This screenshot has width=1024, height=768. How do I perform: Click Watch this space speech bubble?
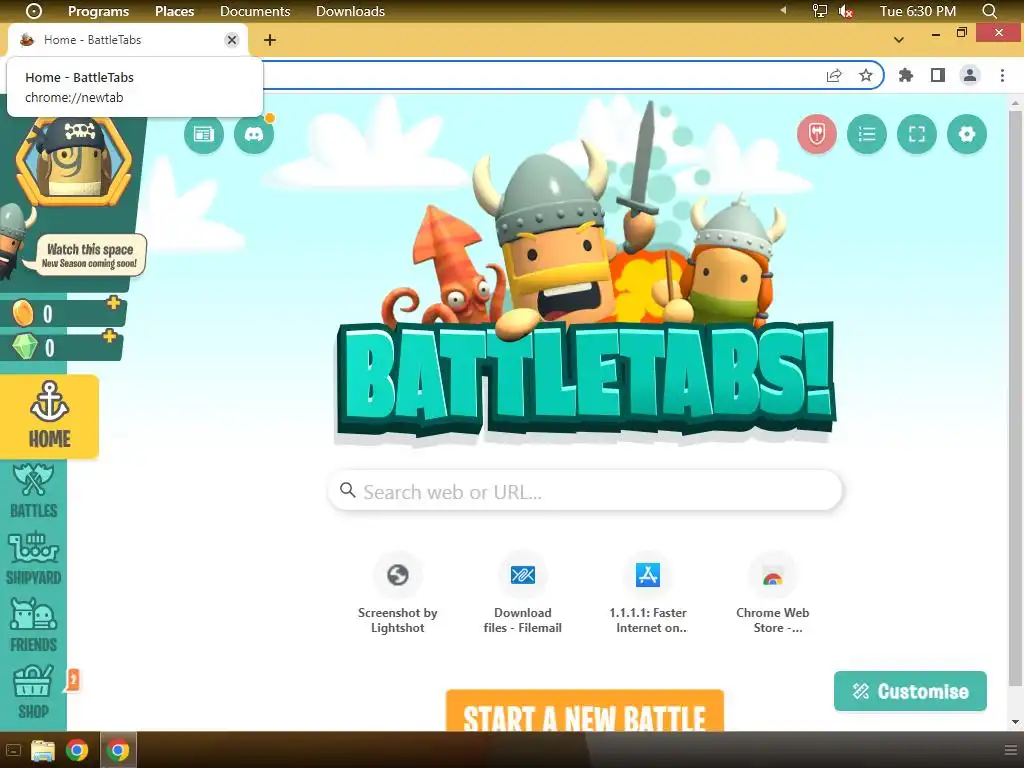[90, 255]
